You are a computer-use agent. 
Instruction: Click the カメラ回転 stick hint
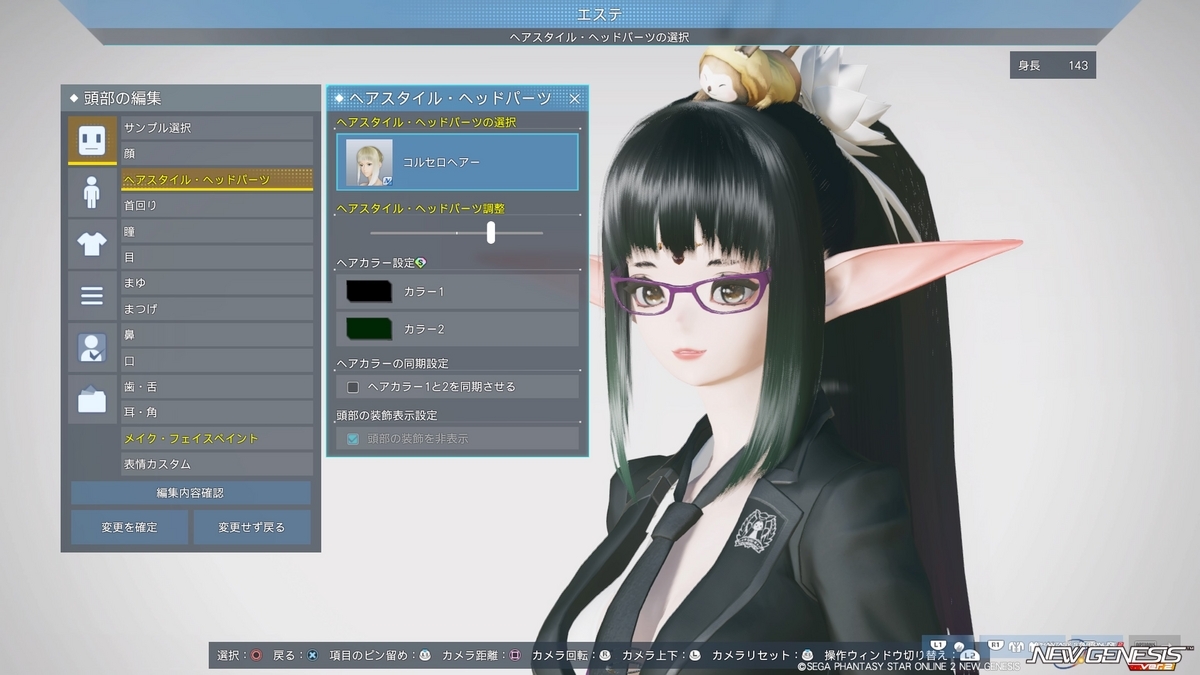click(571, 655)
